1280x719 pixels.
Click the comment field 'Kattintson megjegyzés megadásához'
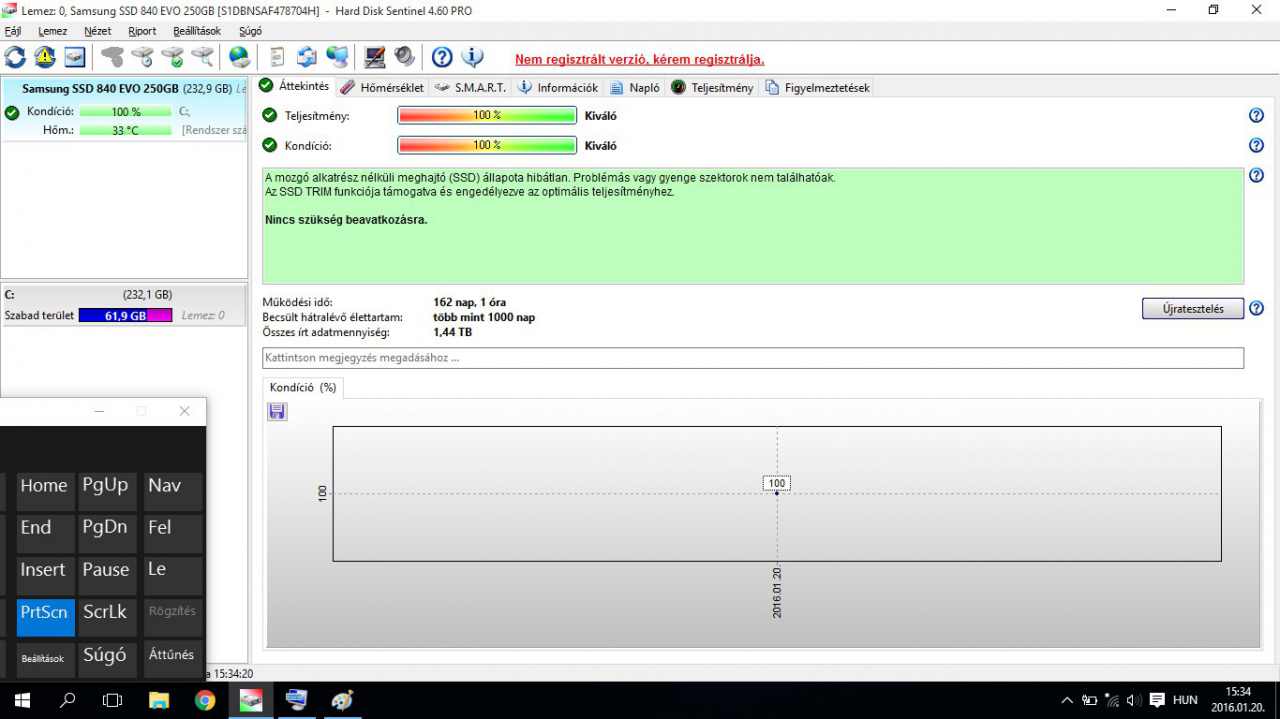(x=753, y=358)
